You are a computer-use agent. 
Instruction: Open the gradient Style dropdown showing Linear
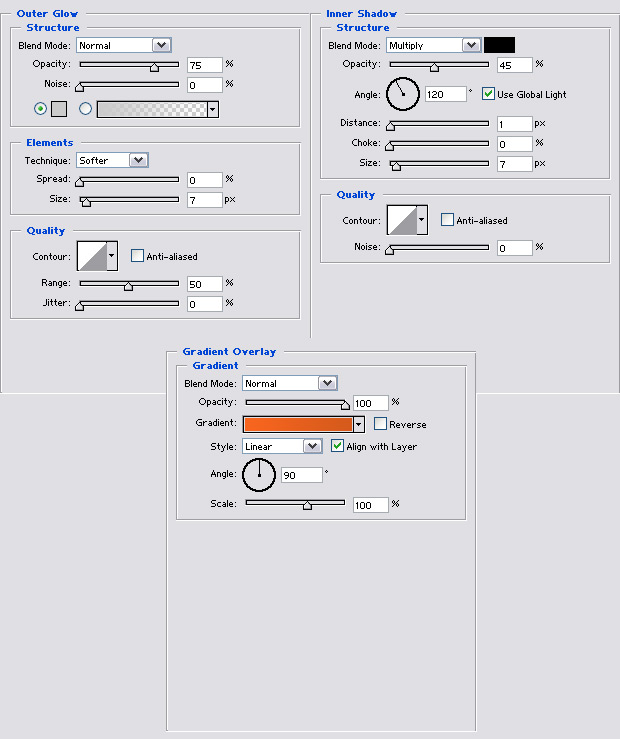pos(312,446)
